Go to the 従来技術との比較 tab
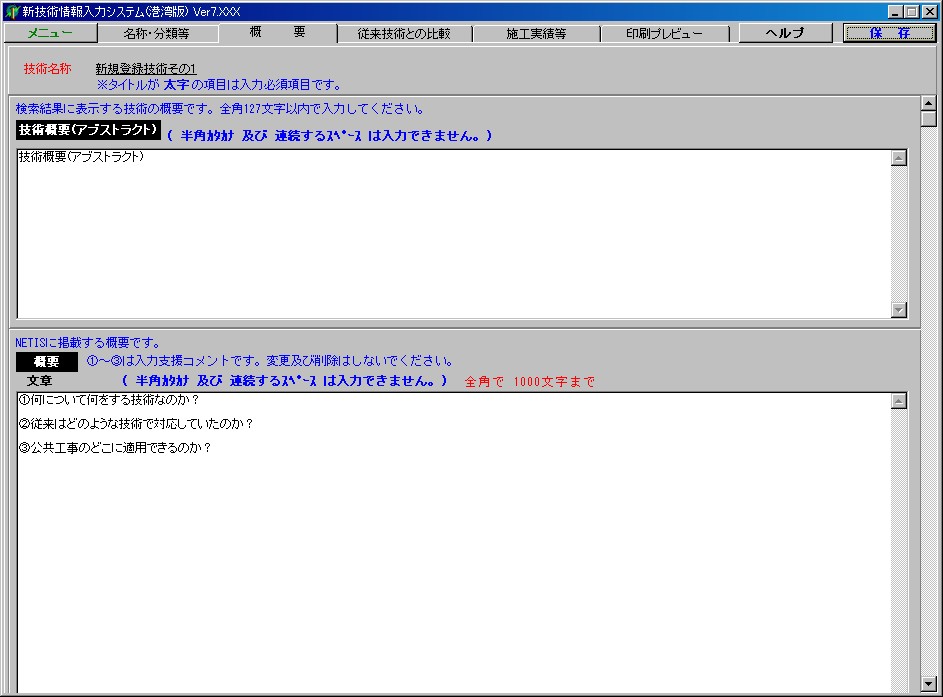The height and width of the screenshot is (697, 943). 404,33
